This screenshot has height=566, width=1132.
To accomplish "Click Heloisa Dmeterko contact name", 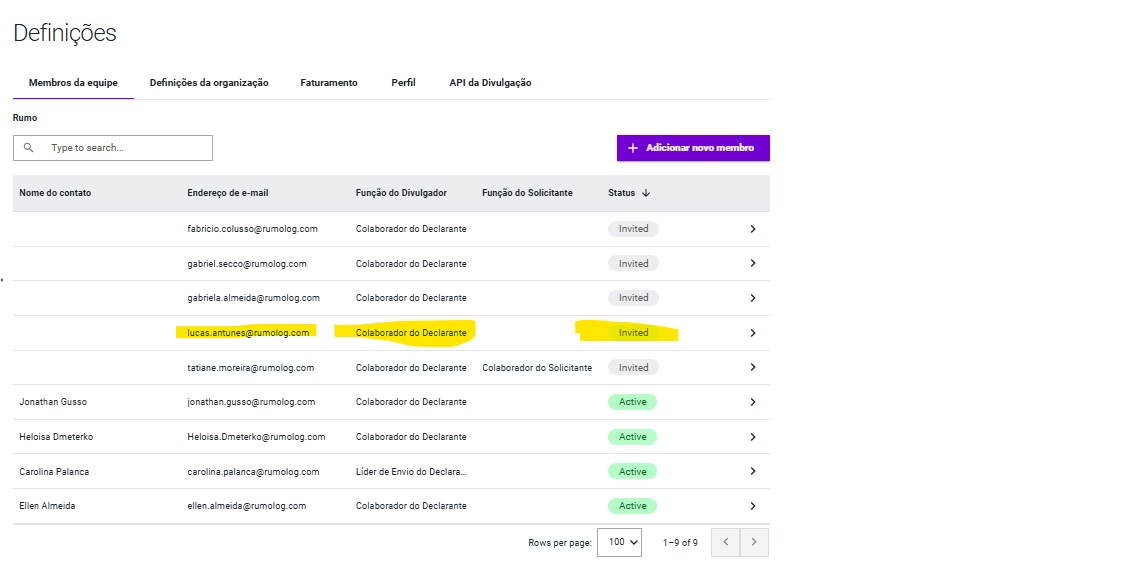I will coord(56,437).
